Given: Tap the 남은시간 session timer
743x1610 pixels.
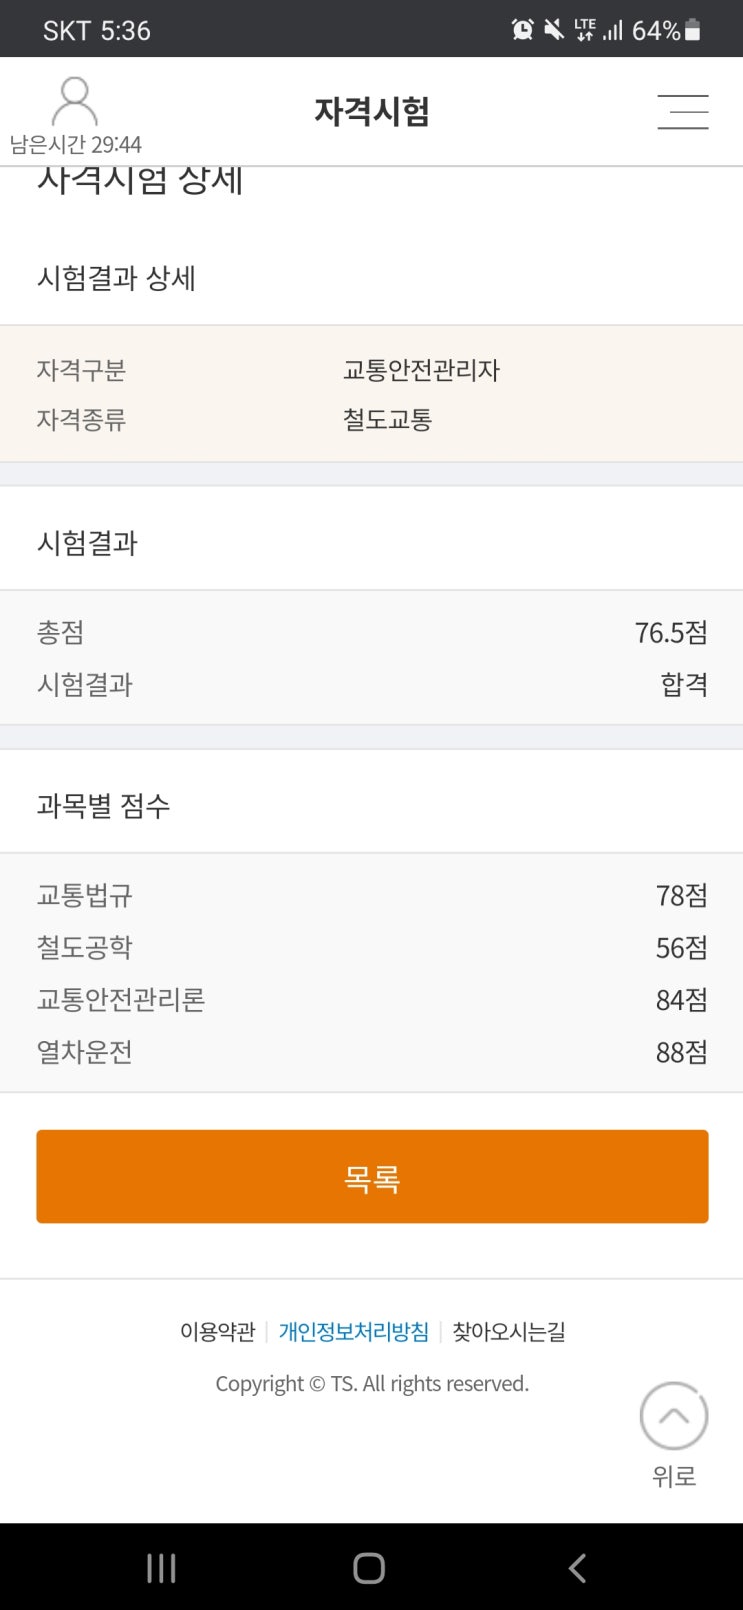Looking at the screenshot, I should point(76,144).
